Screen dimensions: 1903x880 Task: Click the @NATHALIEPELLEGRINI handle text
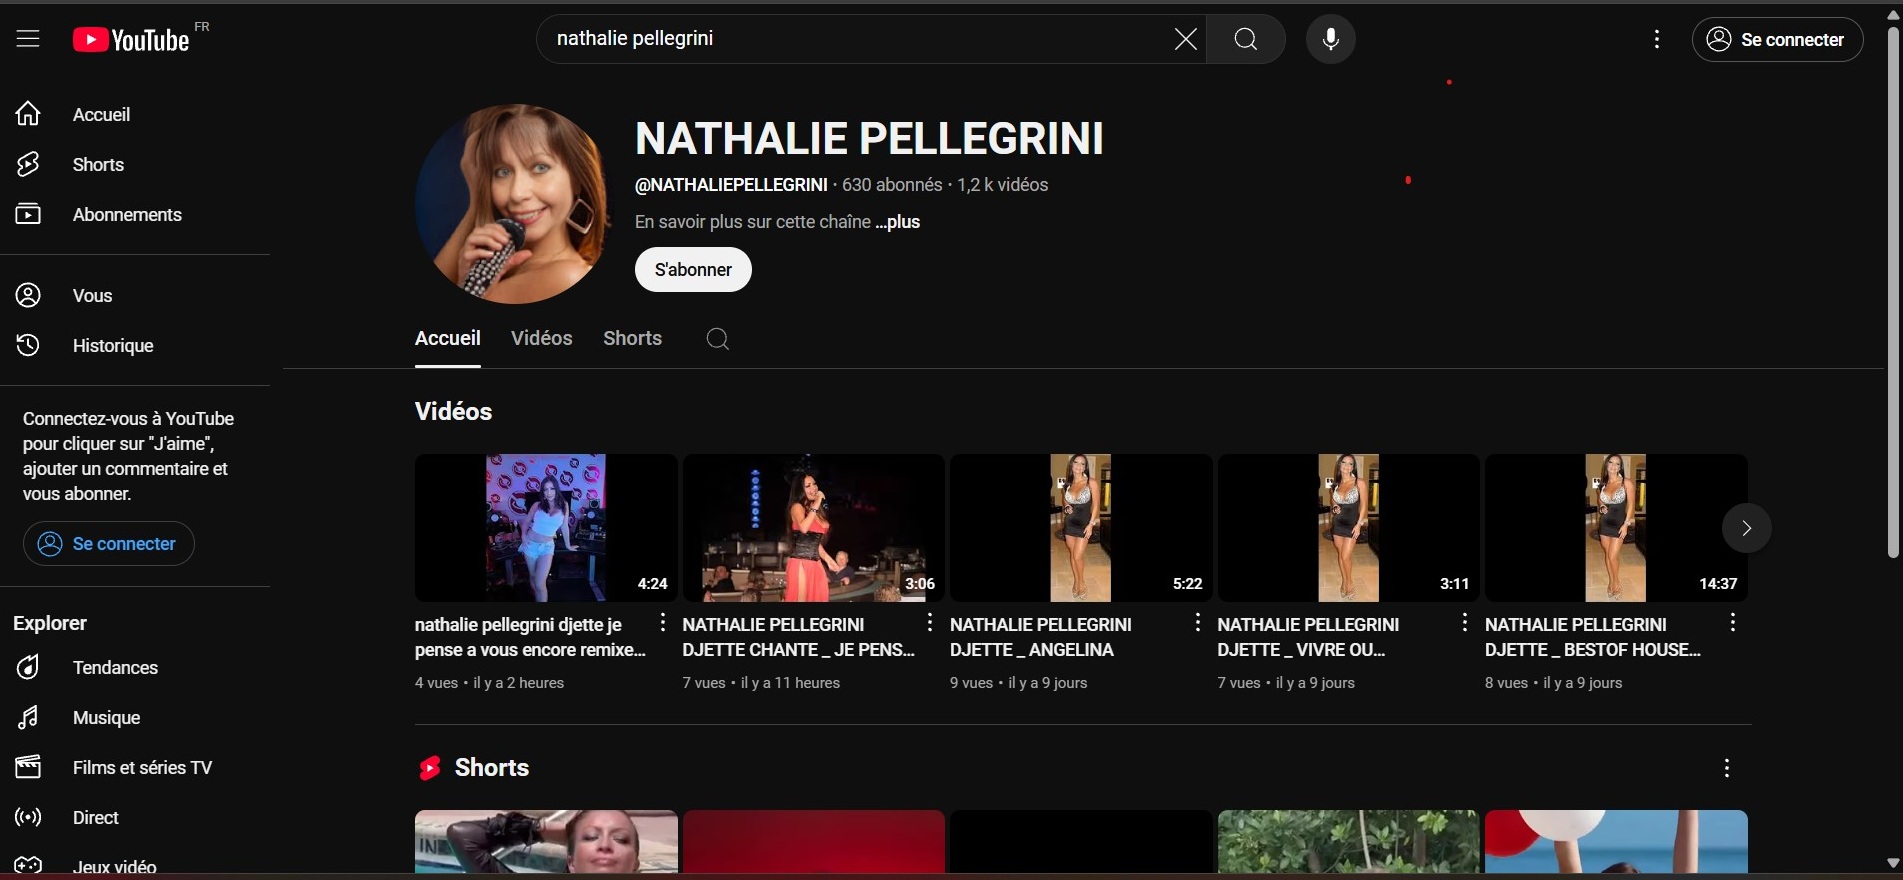[731, 185]
